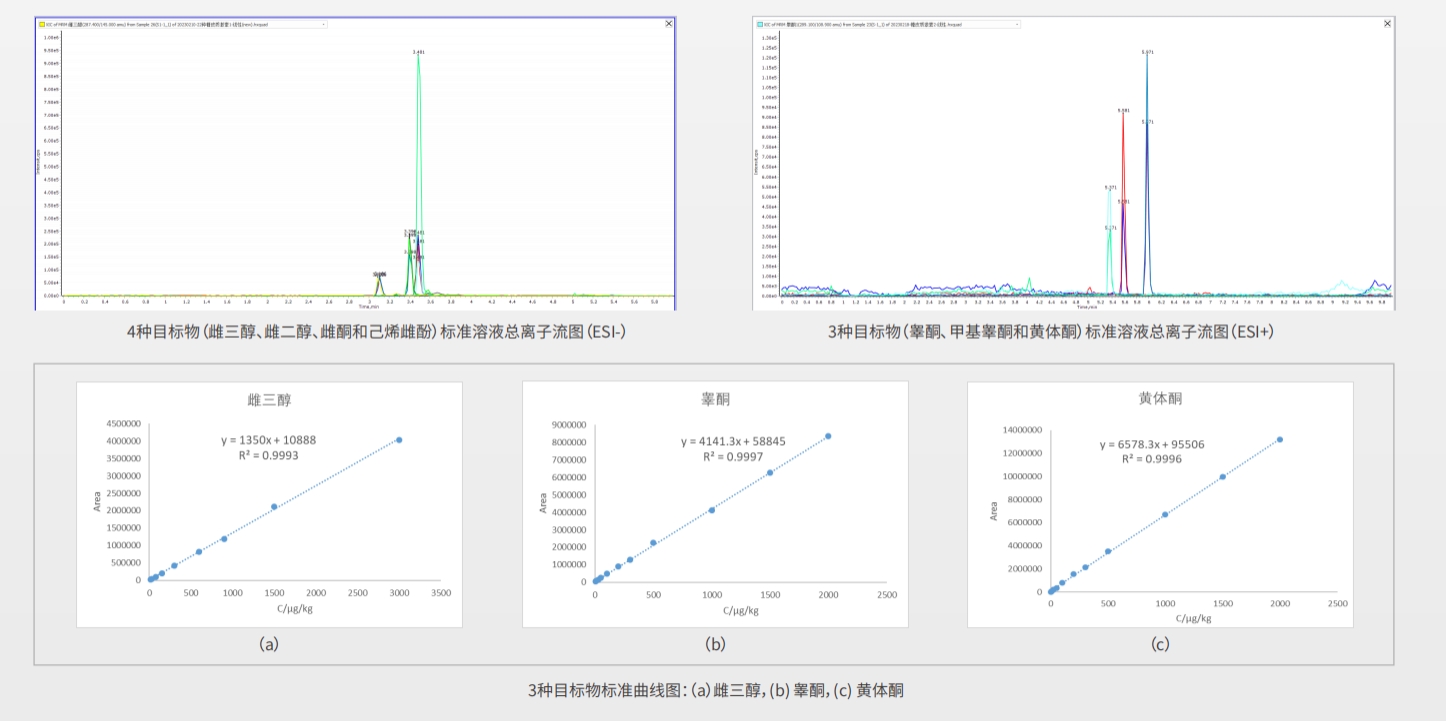Select the highest data point in 睾酮 chart

pos(828,436)
